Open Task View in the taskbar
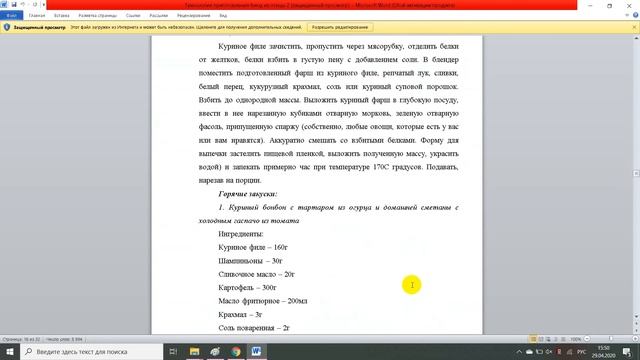The width and height of the screenshot is (640, 360). 173,351
